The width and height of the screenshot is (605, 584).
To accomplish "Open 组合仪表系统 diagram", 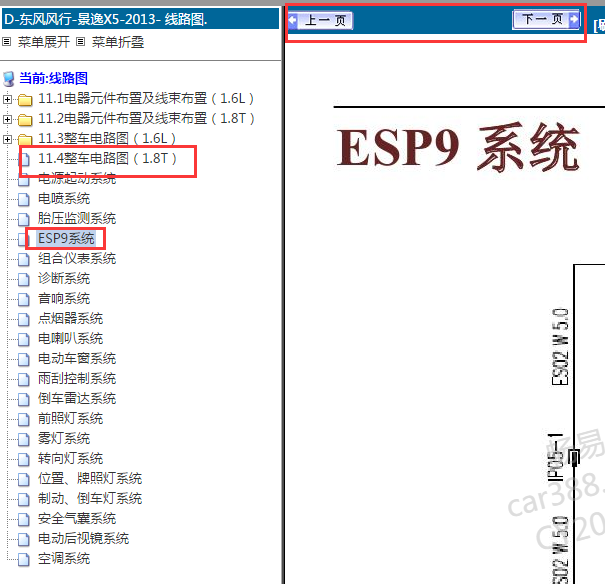I will point(77,258).
